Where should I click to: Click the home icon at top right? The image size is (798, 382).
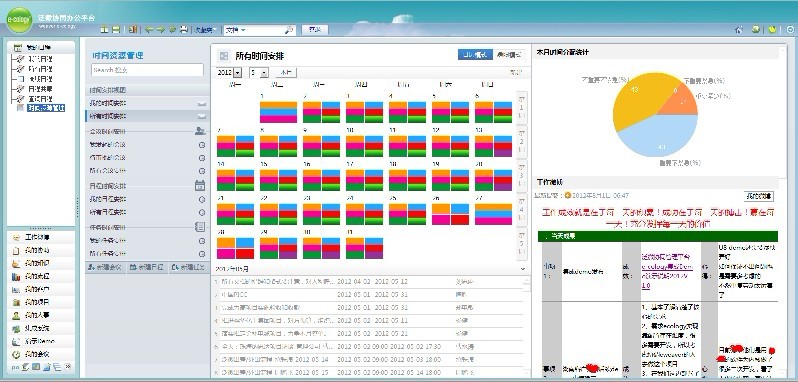pyautogui.click(x=738, y=30)
